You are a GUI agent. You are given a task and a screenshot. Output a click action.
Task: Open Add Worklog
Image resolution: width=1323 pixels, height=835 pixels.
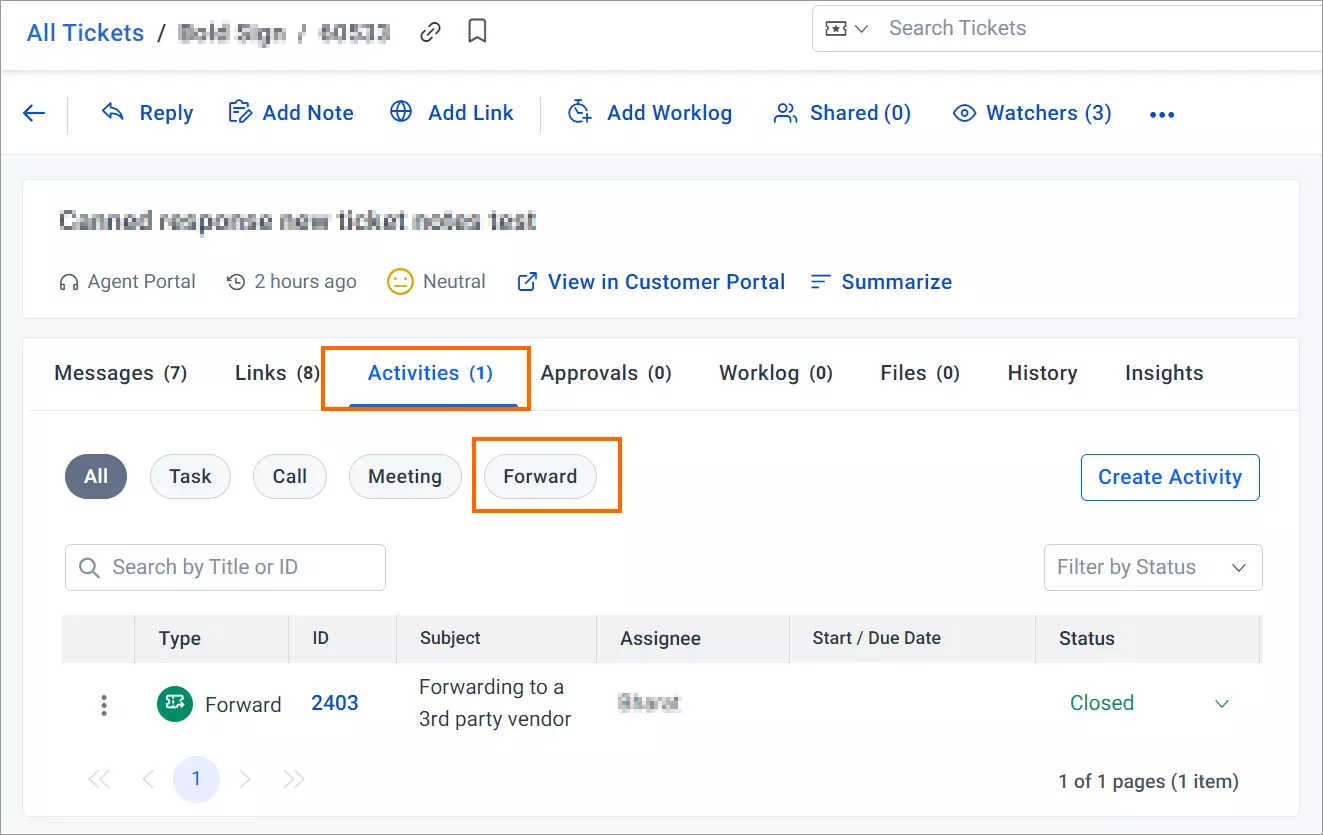[650, 113]
